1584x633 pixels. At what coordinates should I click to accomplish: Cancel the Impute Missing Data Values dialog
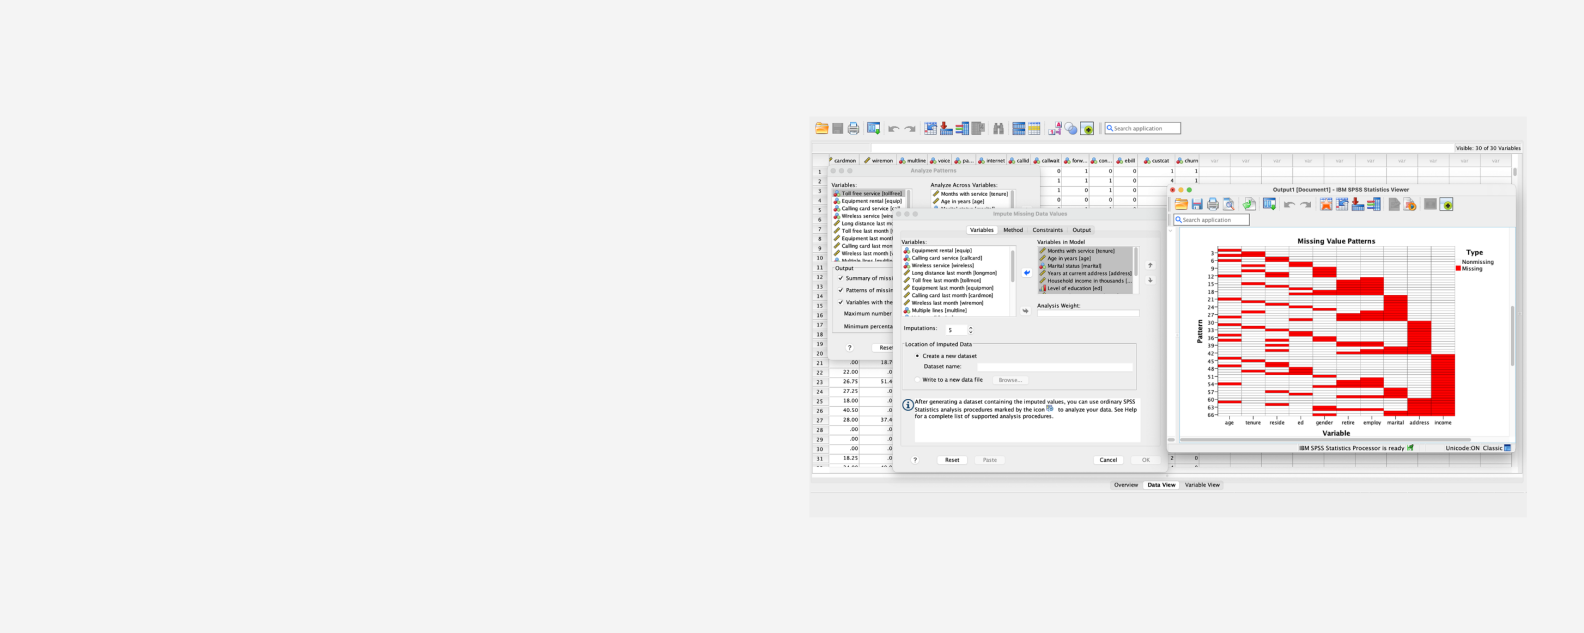1108,460
